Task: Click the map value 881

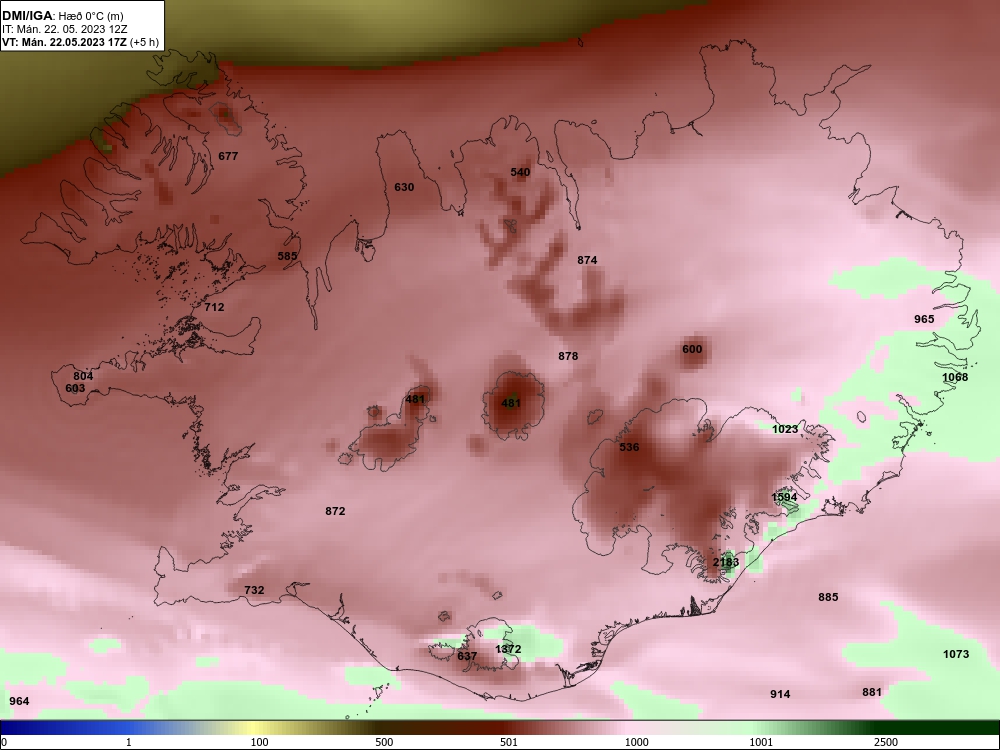Action: [x=872, y=692]
